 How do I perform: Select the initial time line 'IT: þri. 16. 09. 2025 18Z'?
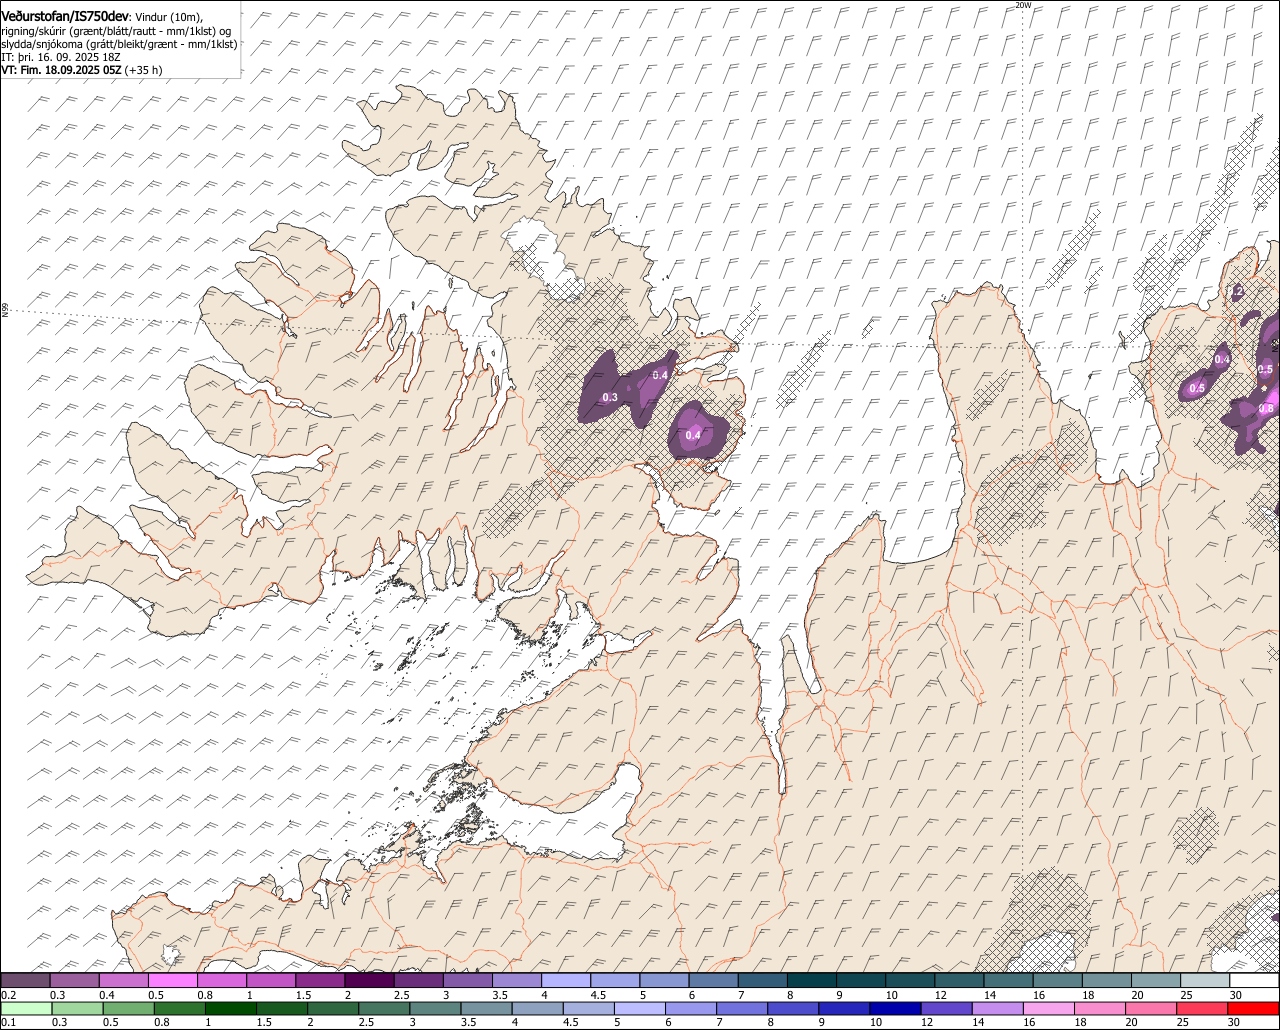tap(61, 57)
